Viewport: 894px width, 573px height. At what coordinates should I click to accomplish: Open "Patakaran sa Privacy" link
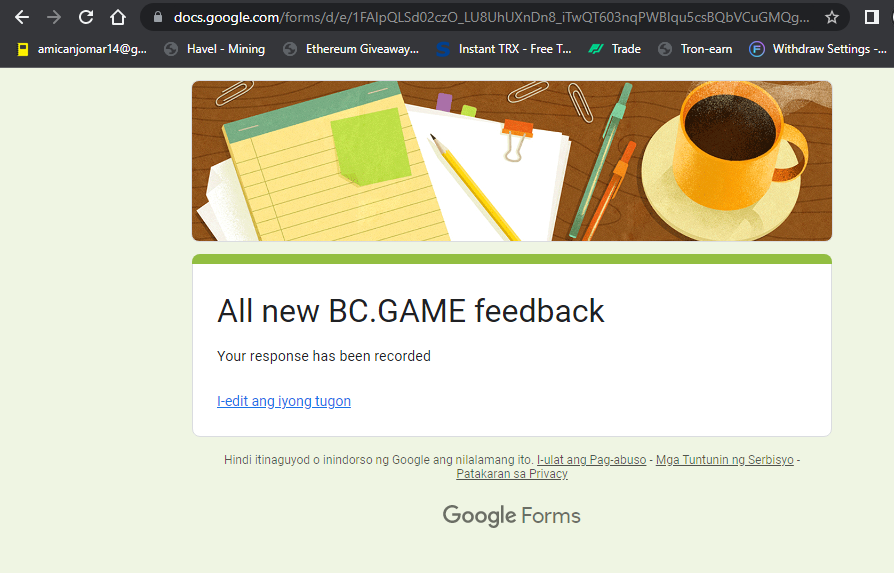[512, 474]
